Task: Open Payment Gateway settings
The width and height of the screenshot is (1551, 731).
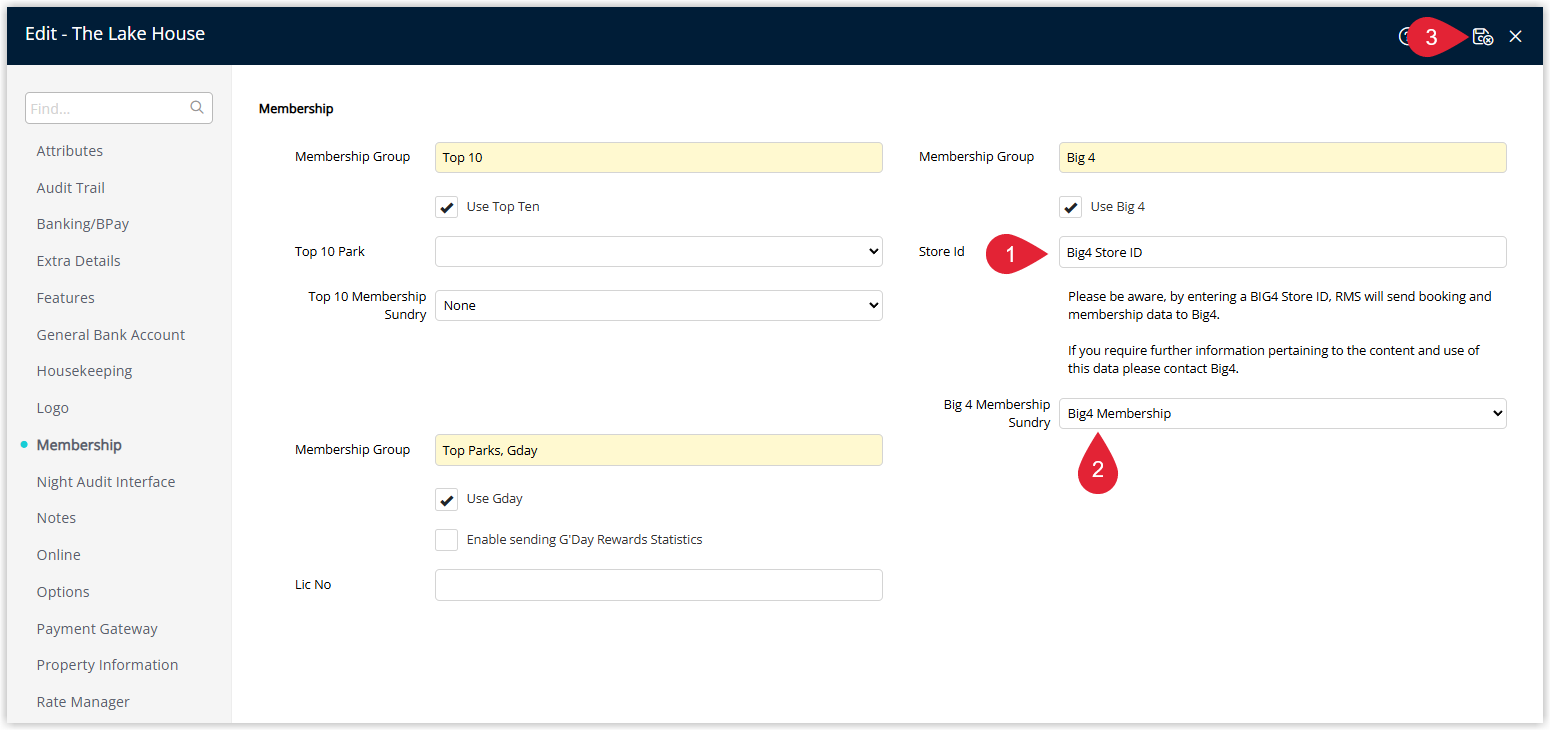Action: (x=97, y=629)
